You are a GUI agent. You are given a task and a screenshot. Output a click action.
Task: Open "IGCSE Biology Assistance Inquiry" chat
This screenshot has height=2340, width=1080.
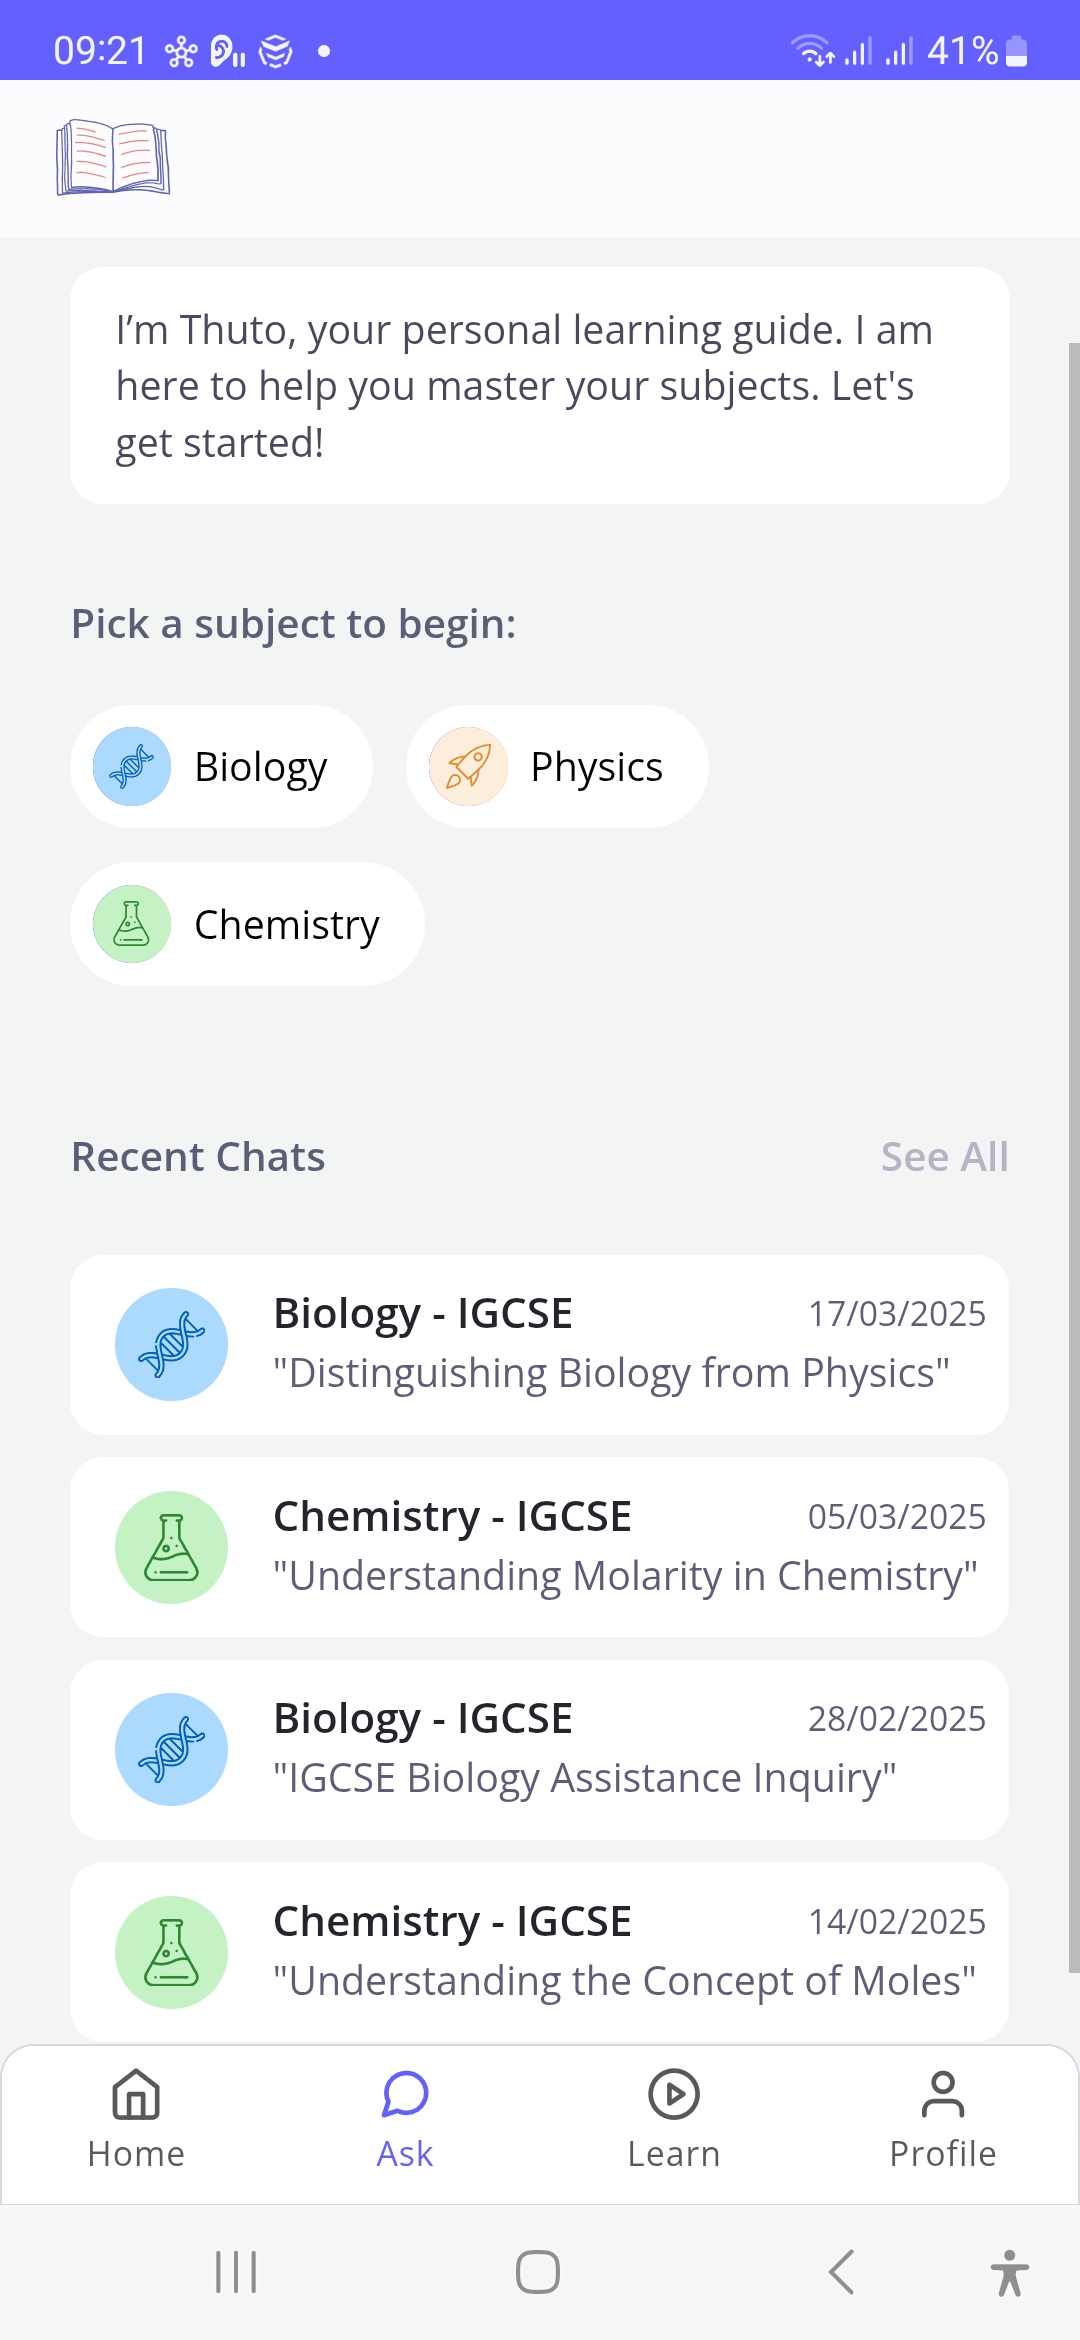[x=540, y=1750]
